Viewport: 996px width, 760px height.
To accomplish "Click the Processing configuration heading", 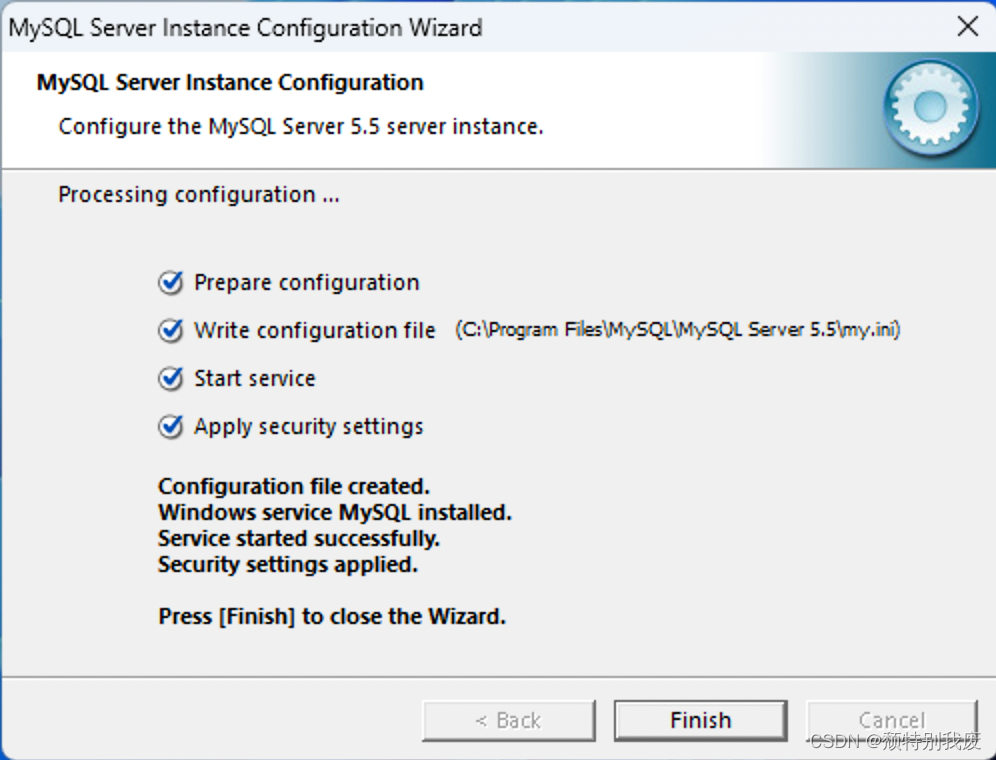I will (198, 194).
